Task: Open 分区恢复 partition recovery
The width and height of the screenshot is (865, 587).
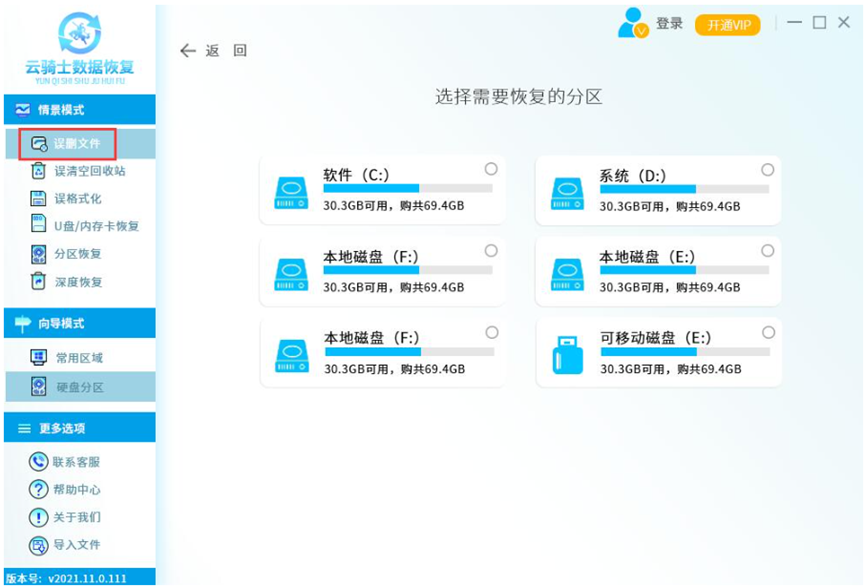Action: [77, 254]
